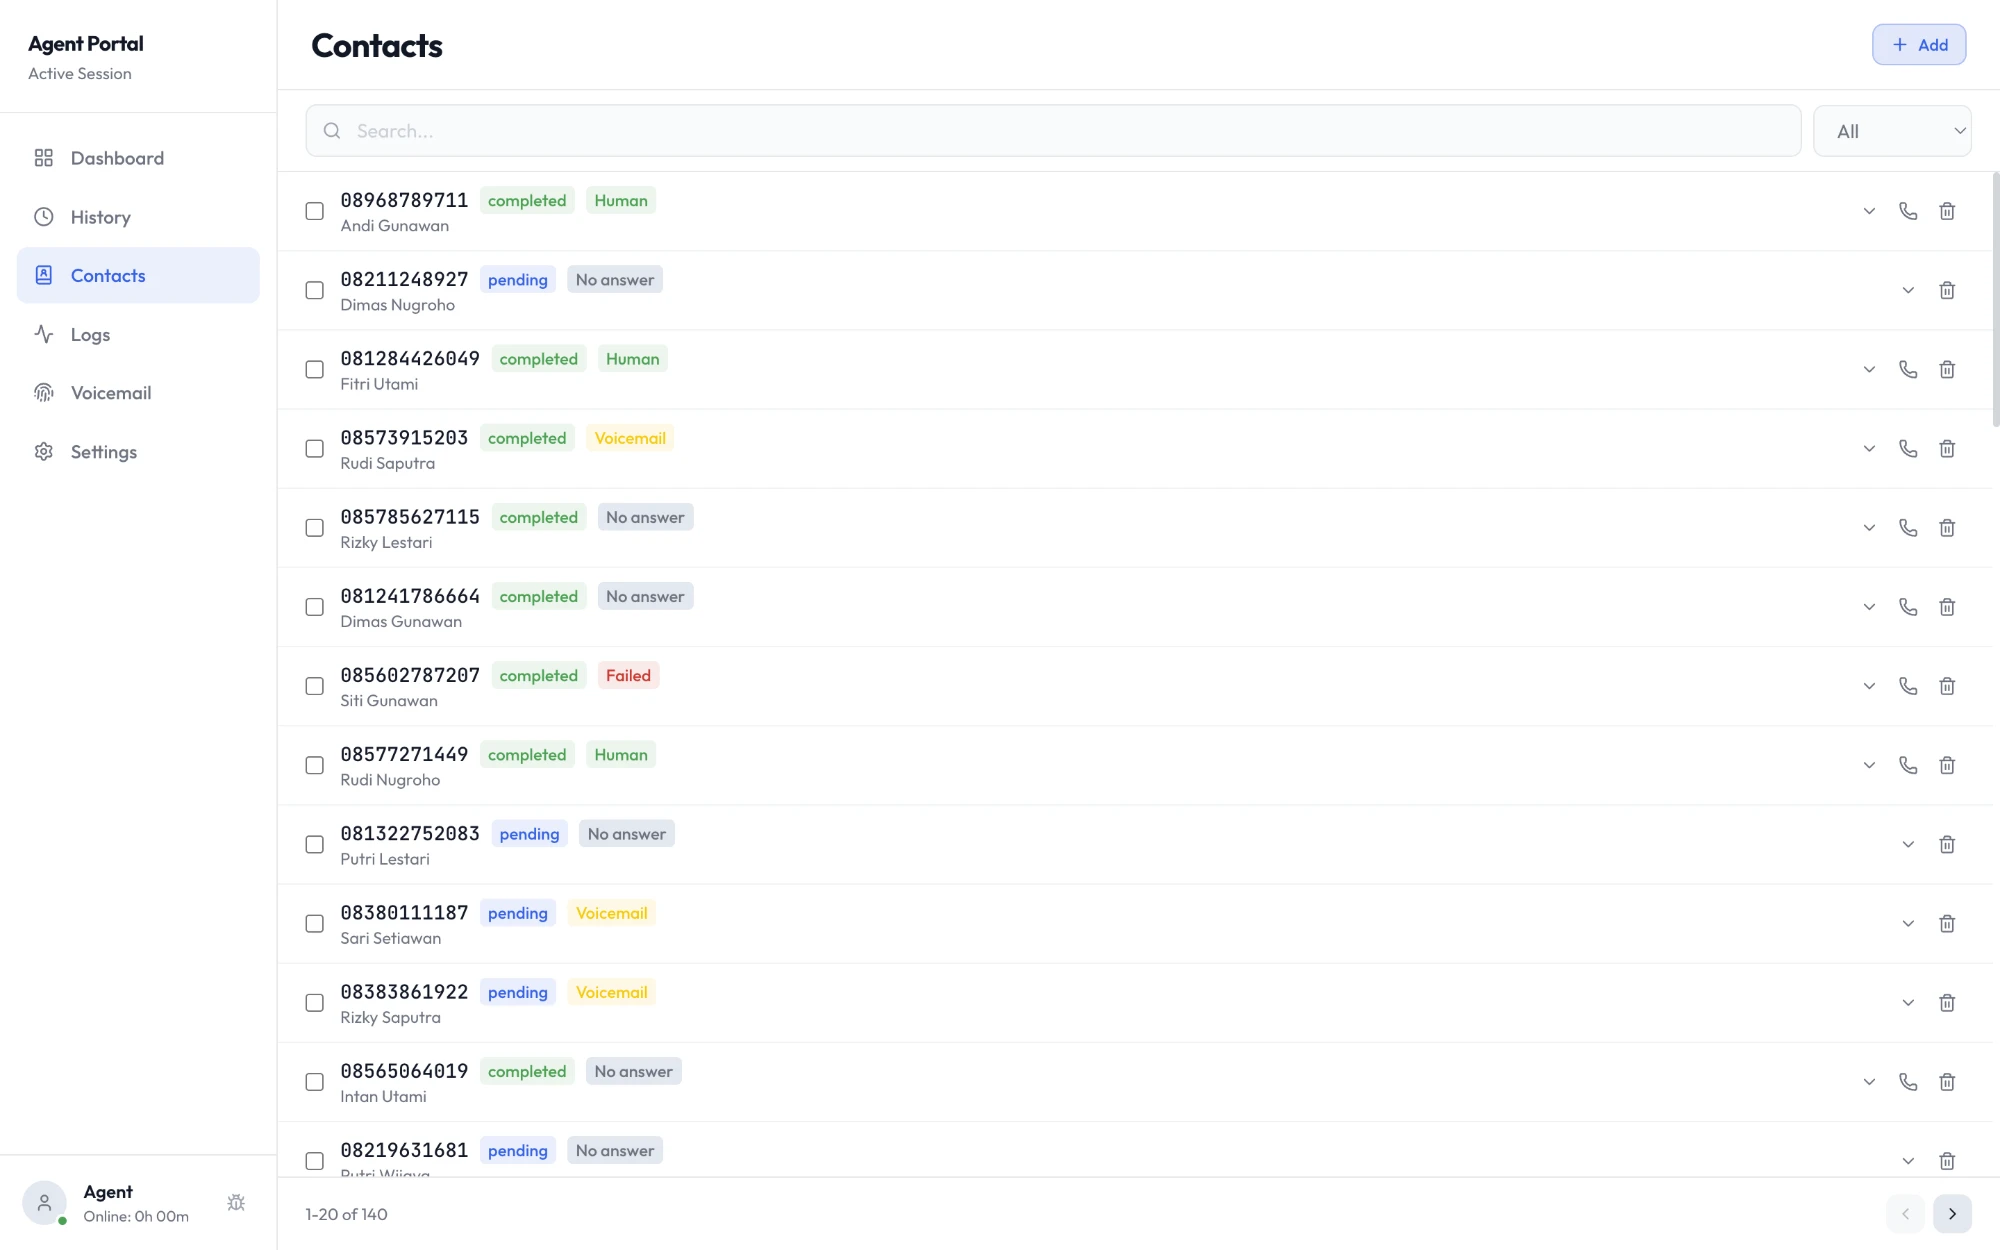Open the All filter dropdown
2000x1250 pixels.
pyautogui.click(x=1892, y=131)
